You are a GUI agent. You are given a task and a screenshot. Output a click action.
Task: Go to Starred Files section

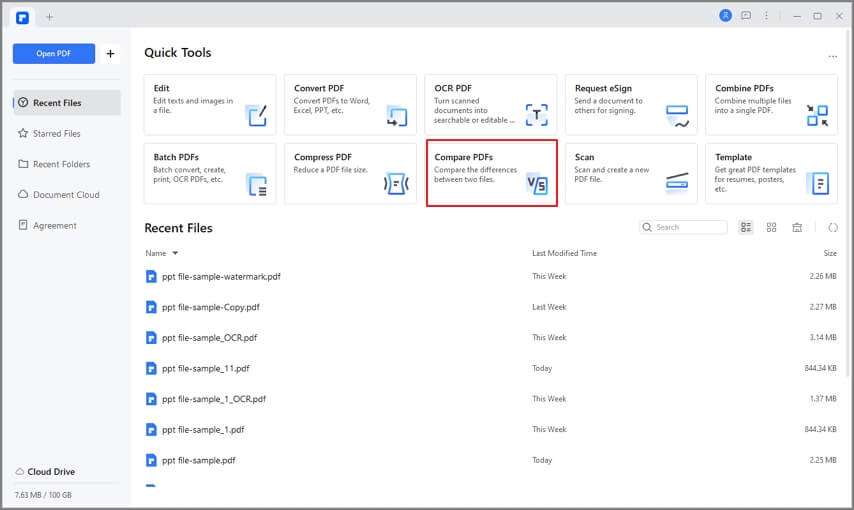pos(57,133)
